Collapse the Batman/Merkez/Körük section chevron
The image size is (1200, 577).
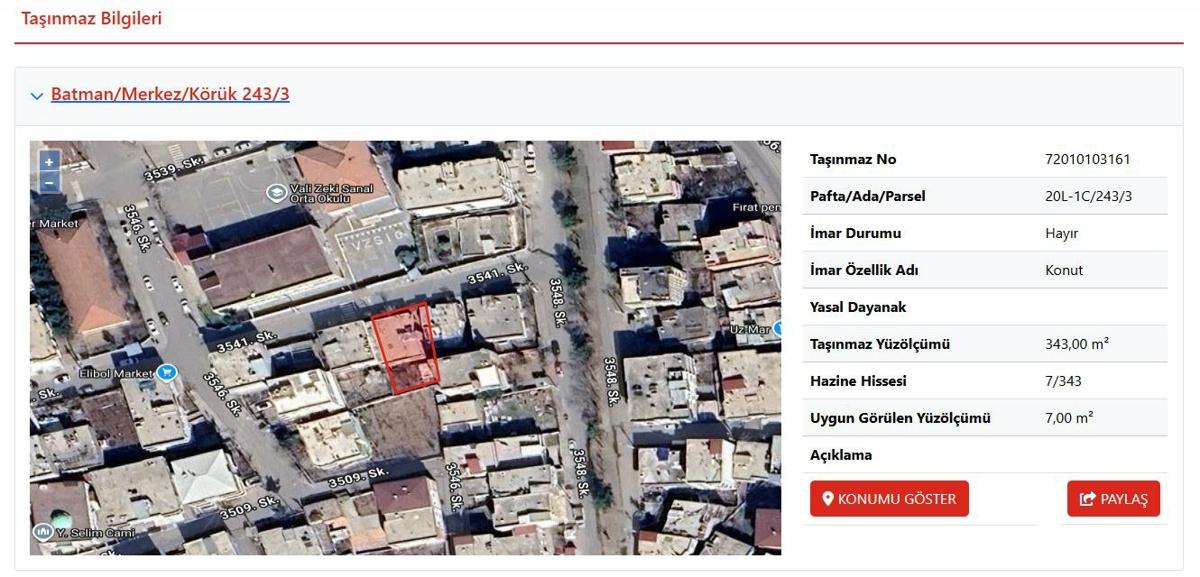click(x=37, y=96)
